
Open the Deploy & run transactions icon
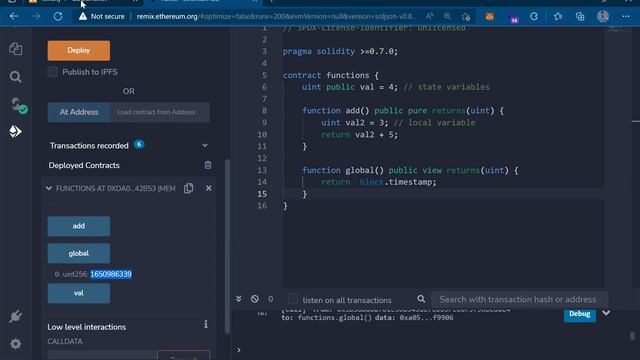(15, 131)
